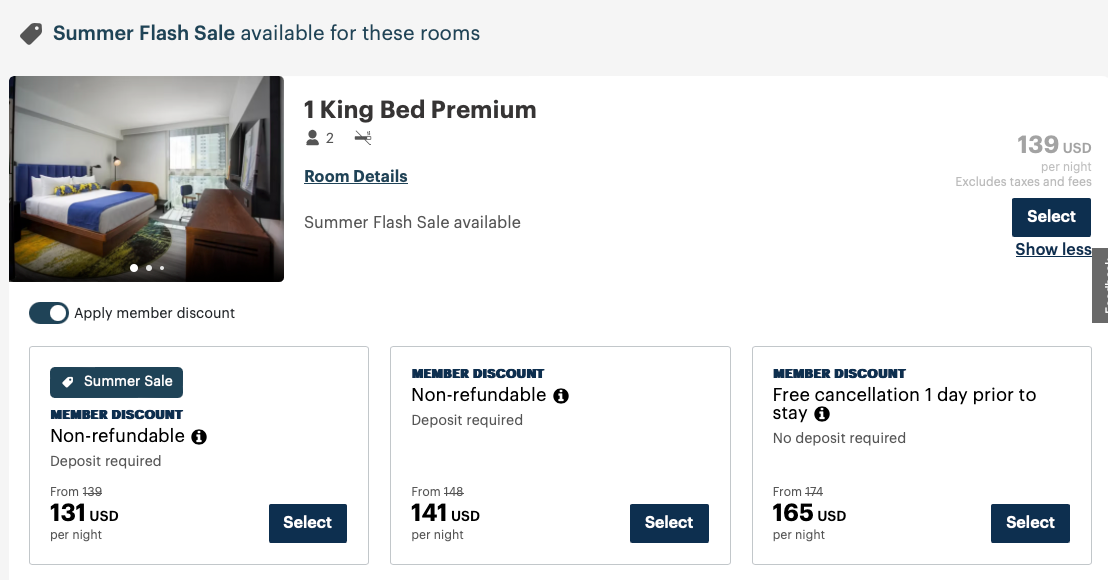Click the two-guest occupancy person icon
Viewport: 1108px width, 580px height.
(x=312, y=138)
